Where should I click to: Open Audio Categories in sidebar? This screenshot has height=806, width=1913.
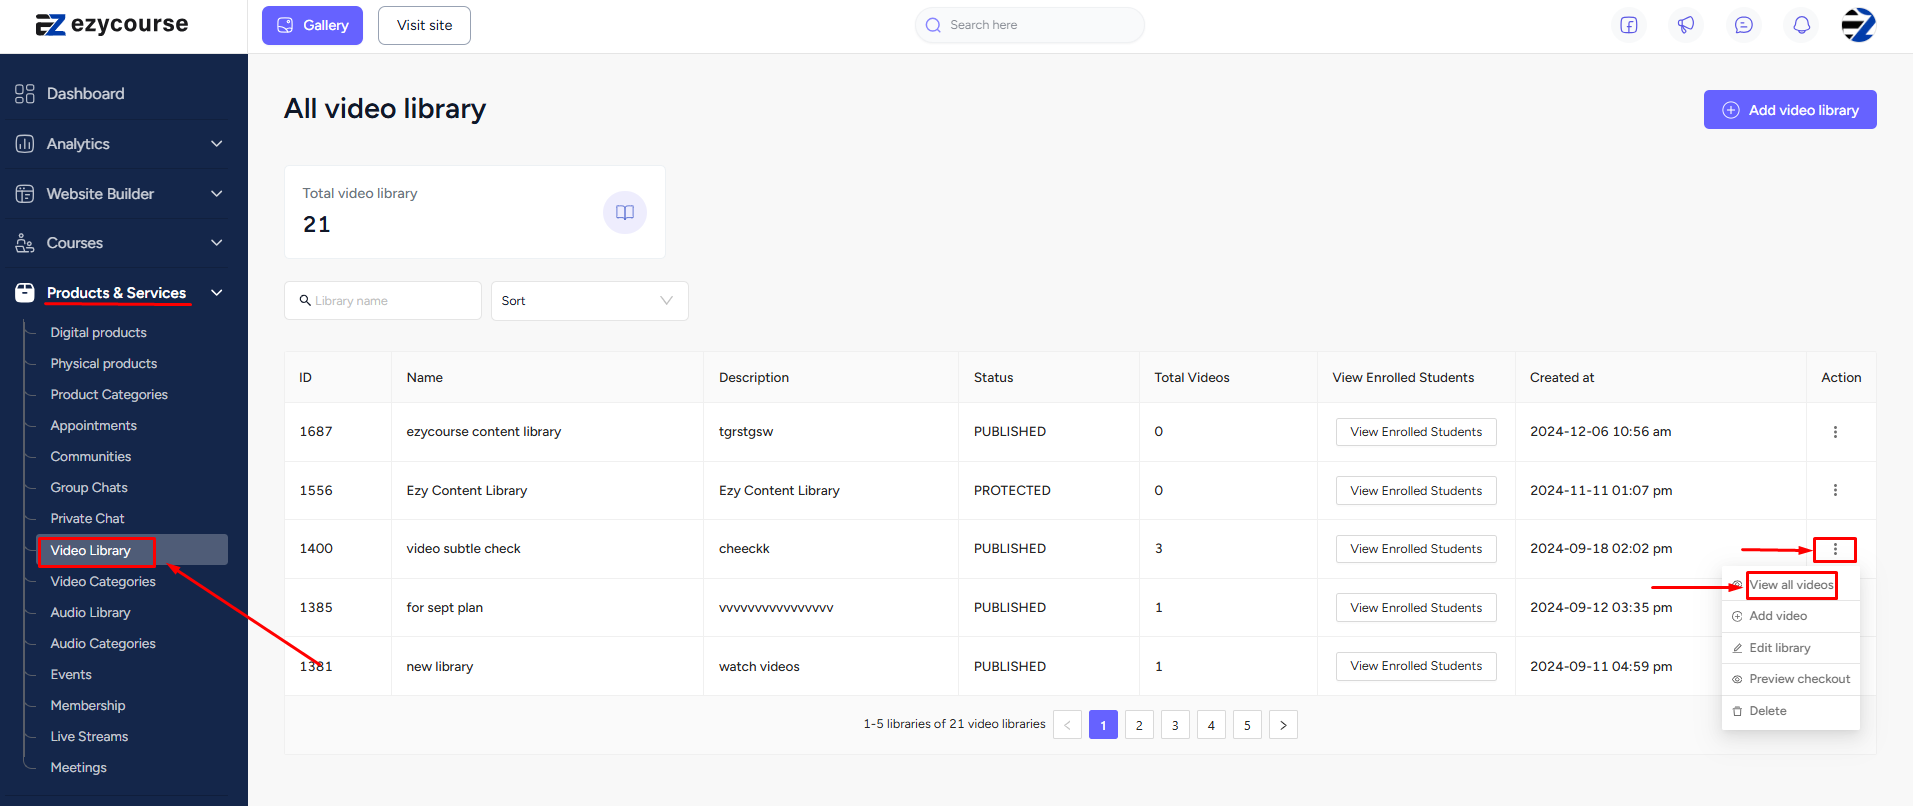pos(103,644)
